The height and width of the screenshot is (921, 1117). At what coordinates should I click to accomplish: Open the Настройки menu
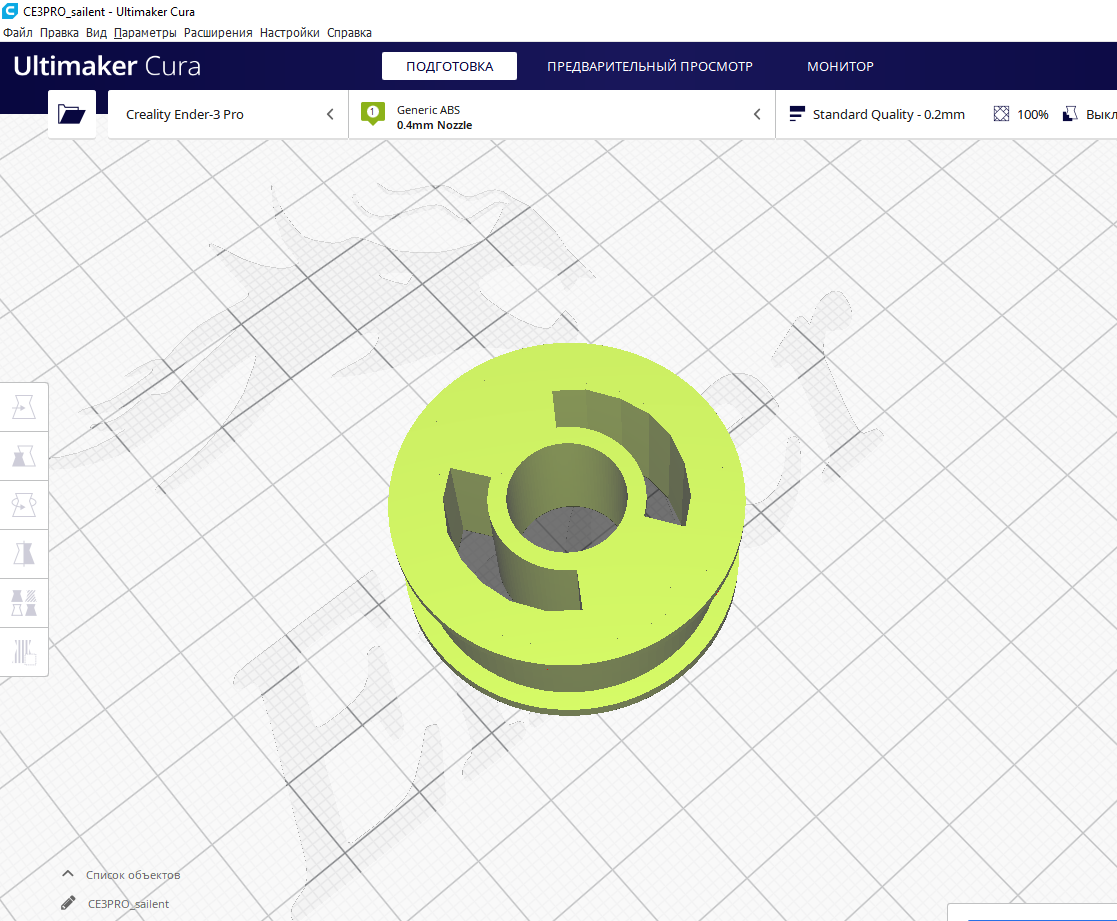click(289, 33)
